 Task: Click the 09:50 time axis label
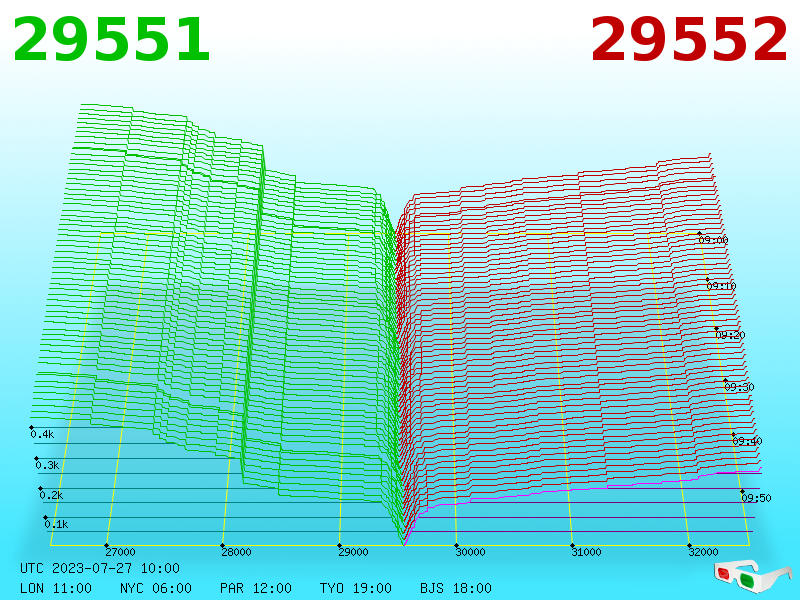pyautogui.click(x=756, y=498)
